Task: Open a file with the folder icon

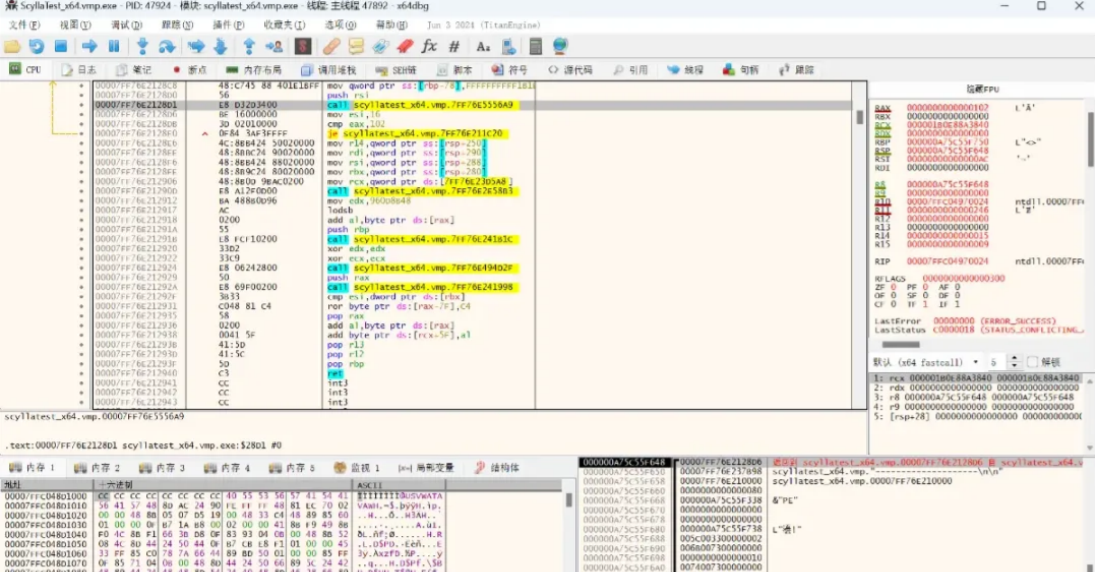Action: pos(12,47)
